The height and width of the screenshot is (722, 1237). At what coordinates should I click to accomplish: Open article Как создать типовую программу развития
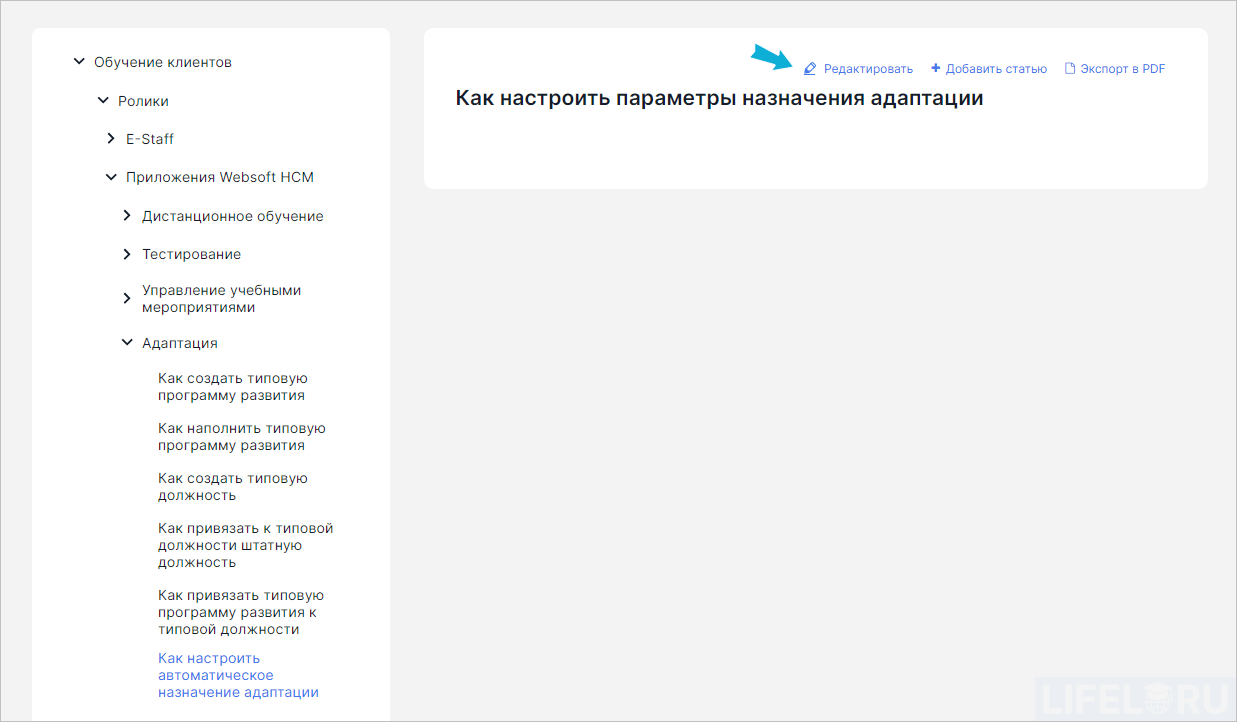[x=233, y=386]
